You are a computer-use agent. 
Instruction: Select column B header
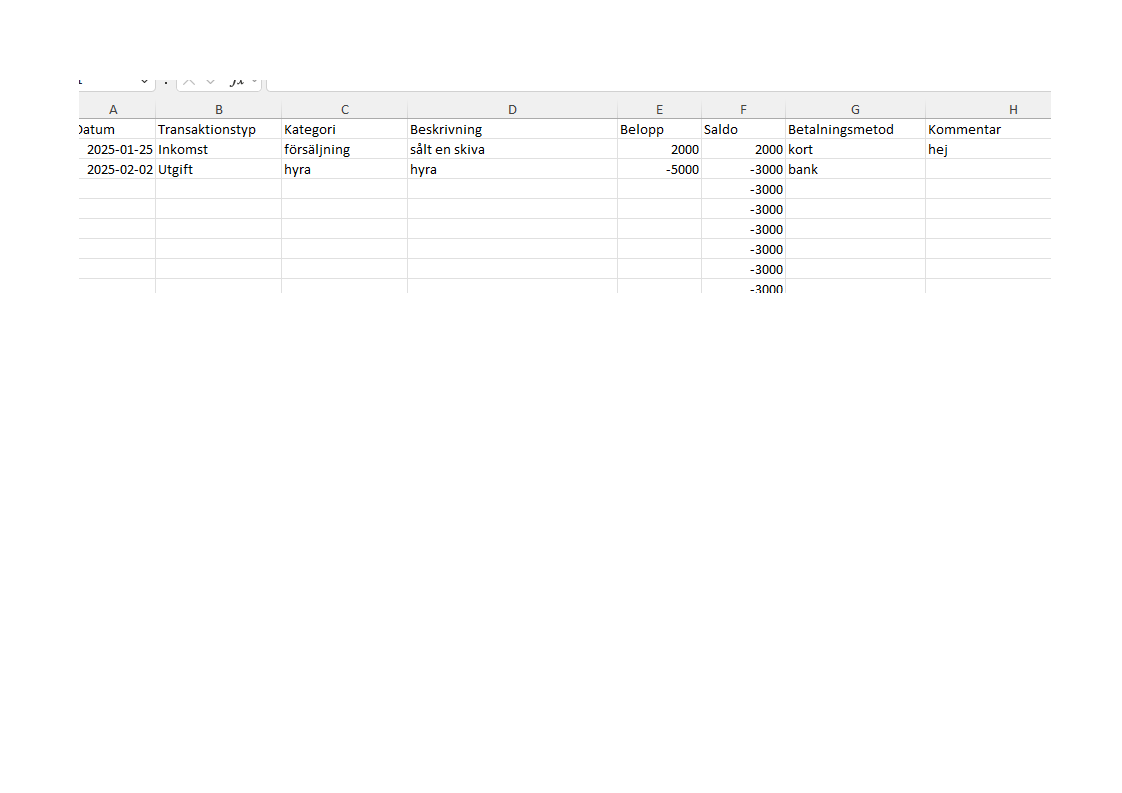pyautogui.click(x=218, y=110)
